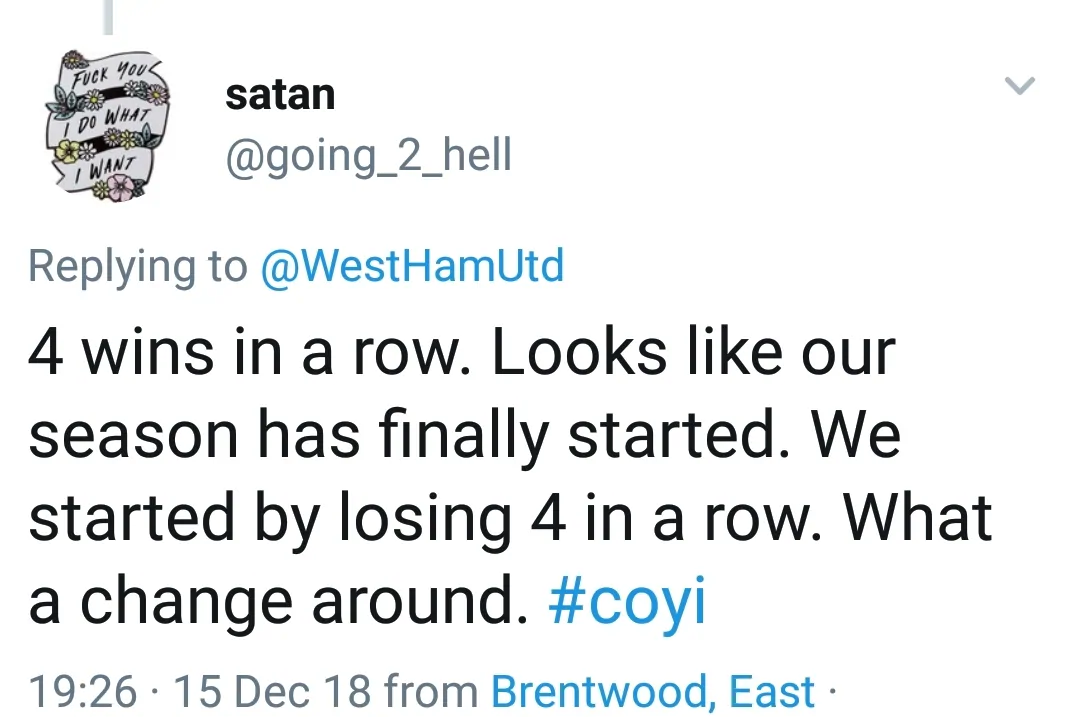Click the word "from" before the location
The image size is (1071, 717).
[x=432, y=691]
